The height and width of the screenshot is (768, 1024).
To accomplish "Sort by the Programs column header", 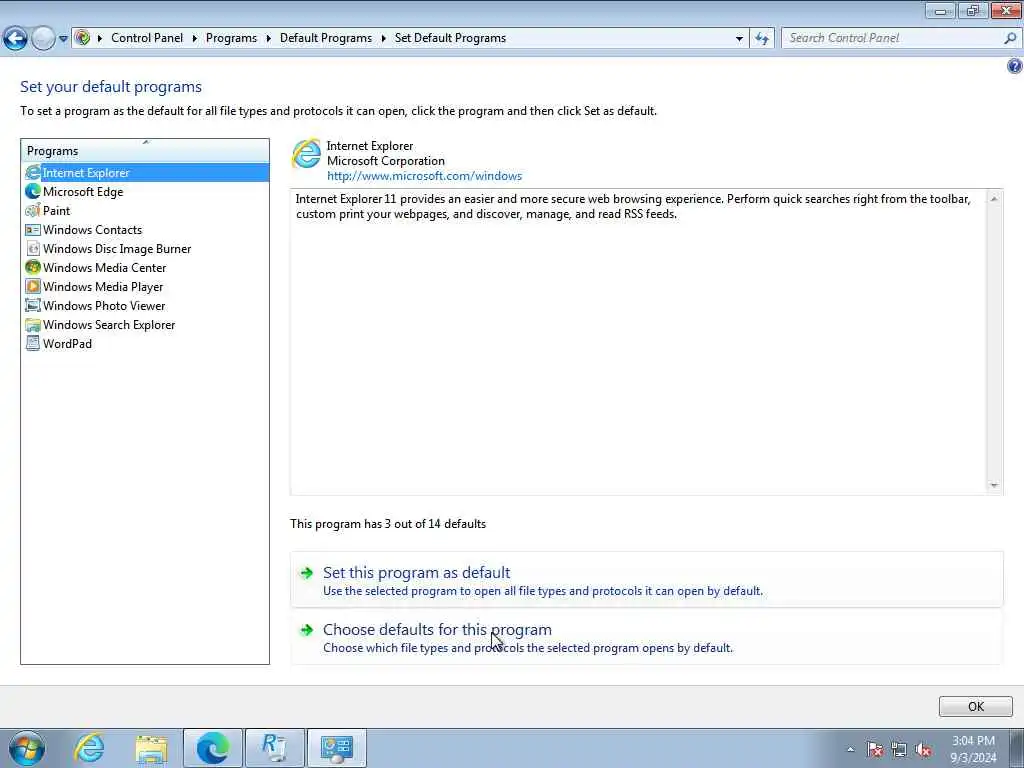I will click(x=145, y=151).
